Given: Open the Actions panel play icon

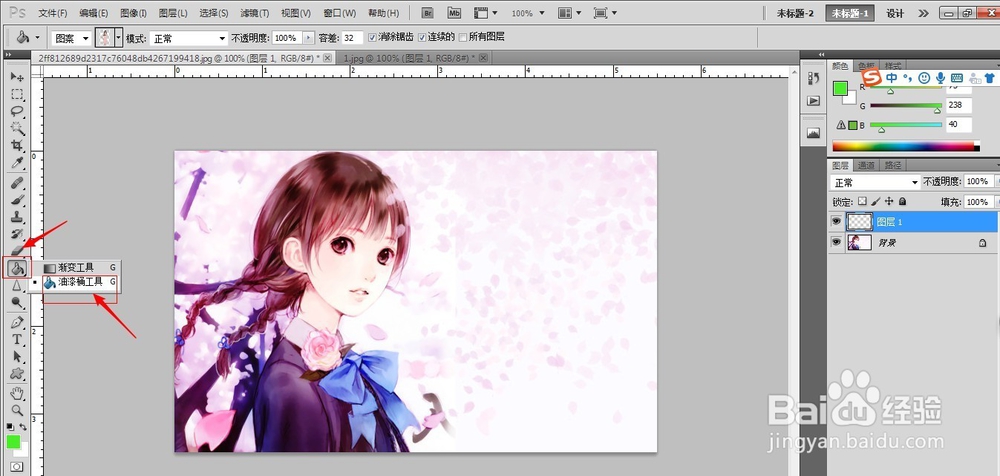Looking at the screenshot, I should [813, 101].
